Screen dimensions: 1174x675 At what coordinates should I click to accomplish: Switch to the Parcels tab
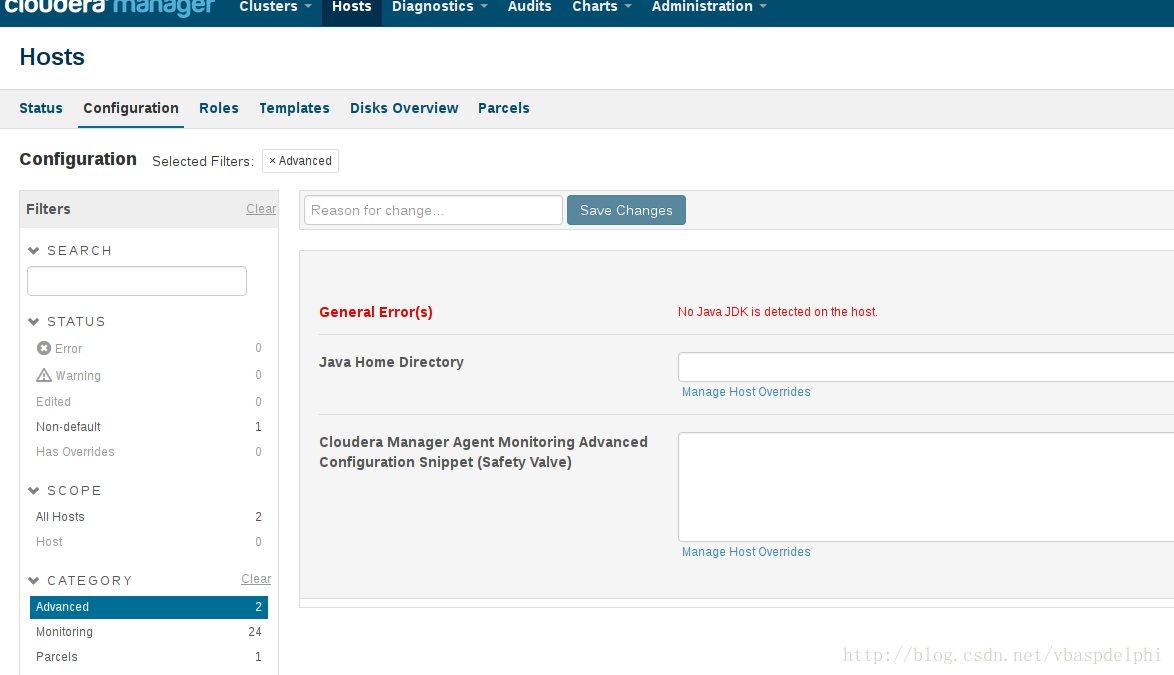[504, 109]
